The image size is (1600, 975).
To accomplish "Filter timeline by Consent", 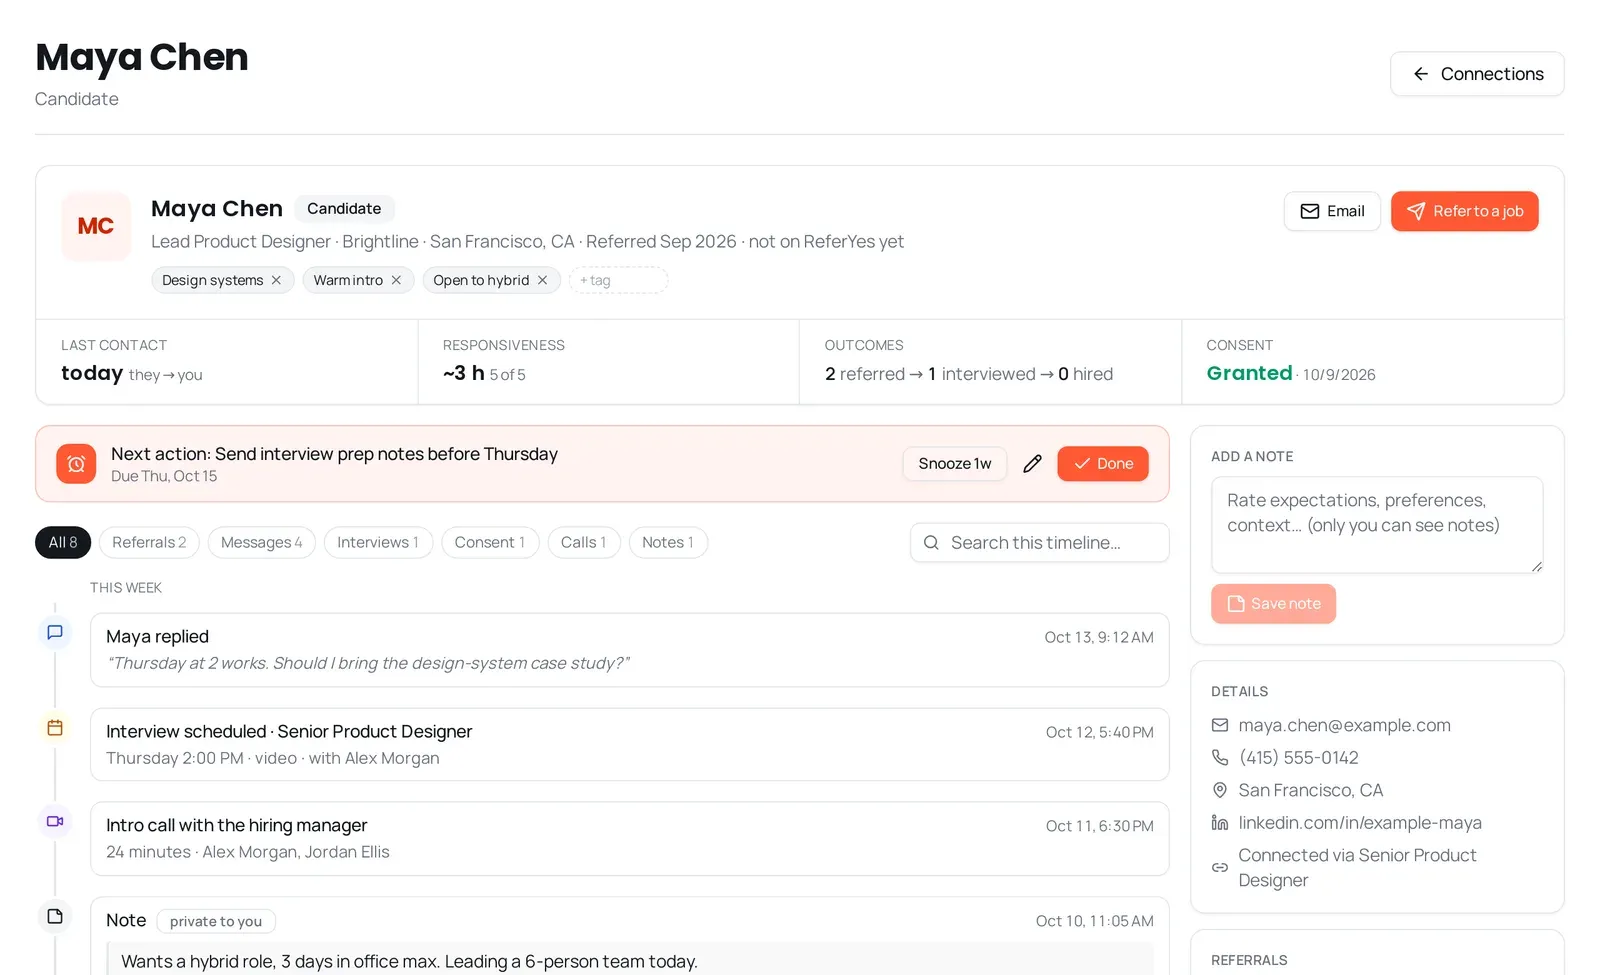I will point(490,542).
